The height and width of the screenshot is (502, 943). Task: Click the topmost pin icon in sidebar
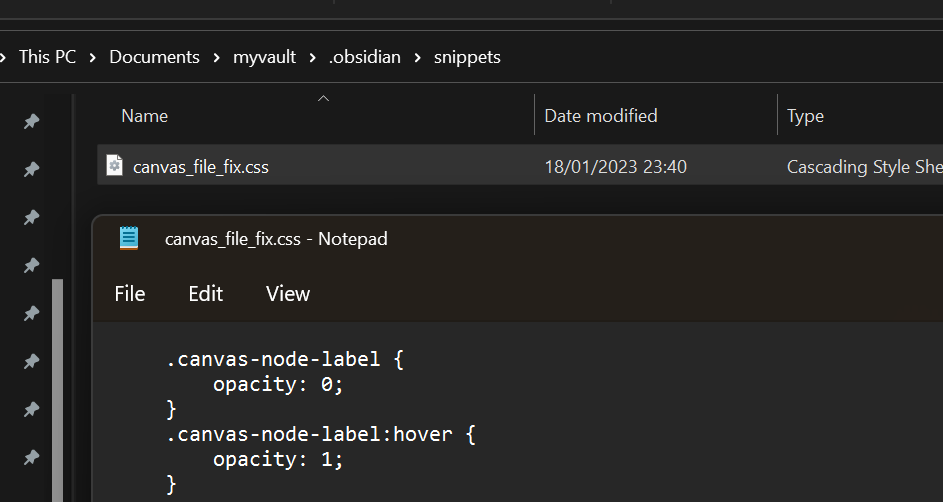point(31,121)
